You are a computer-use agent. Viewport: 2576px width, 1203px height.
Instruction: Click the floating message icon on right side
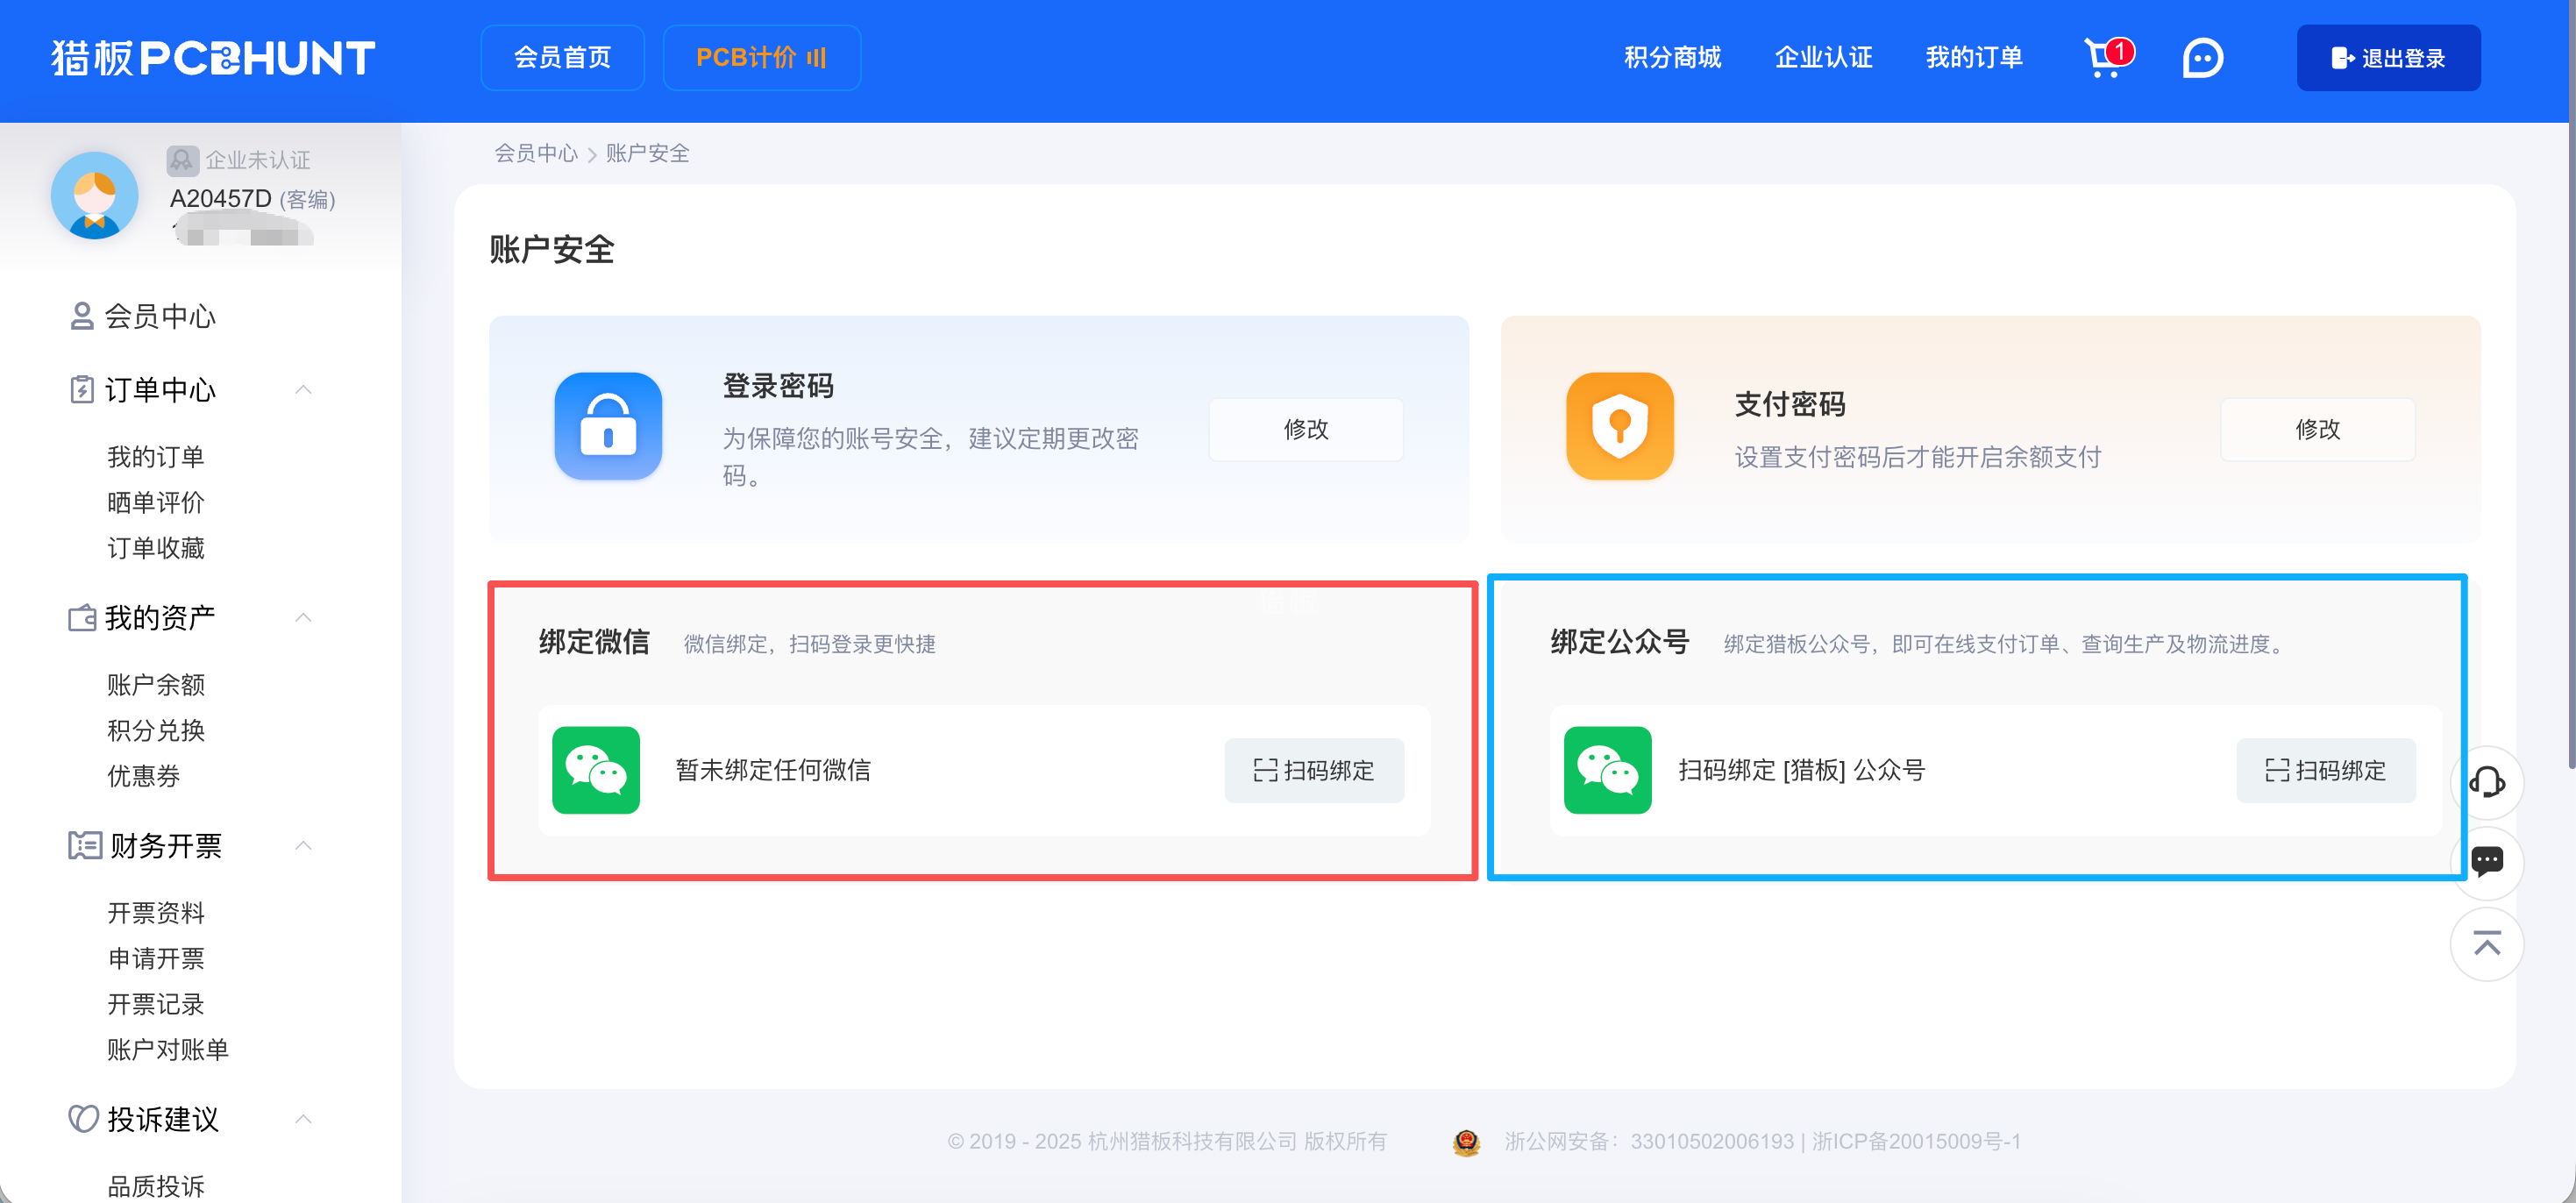2489,862
